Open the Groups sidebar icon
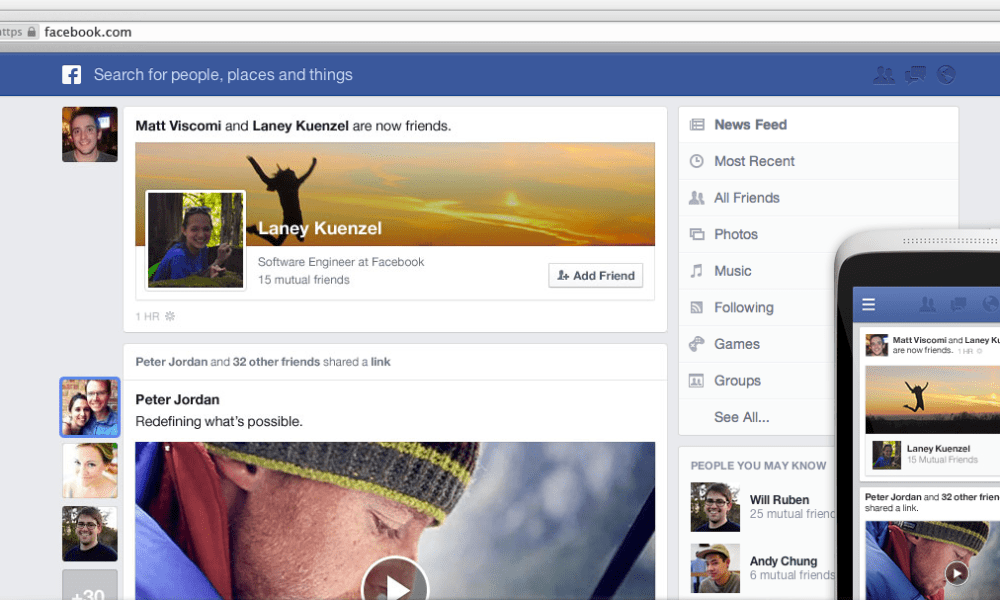This screenshot has height=600, width=1000. 695,380
